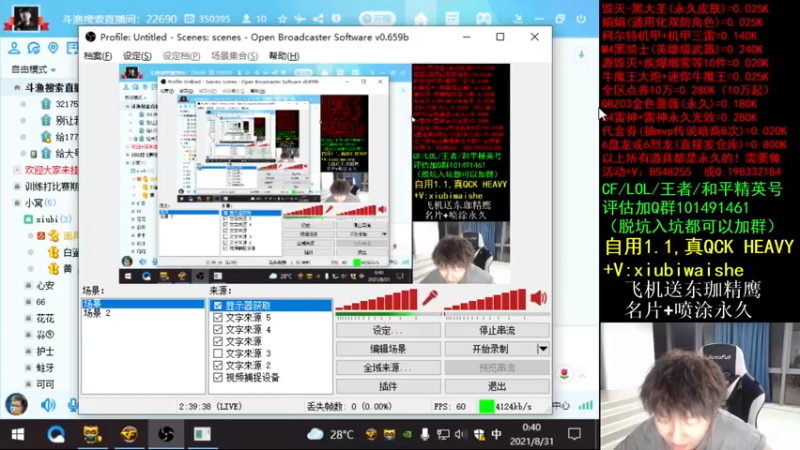This screenshot has width=800, height=450.
Task: Uncheck the 显示器获取 source
Action: (x=218, y=306)
